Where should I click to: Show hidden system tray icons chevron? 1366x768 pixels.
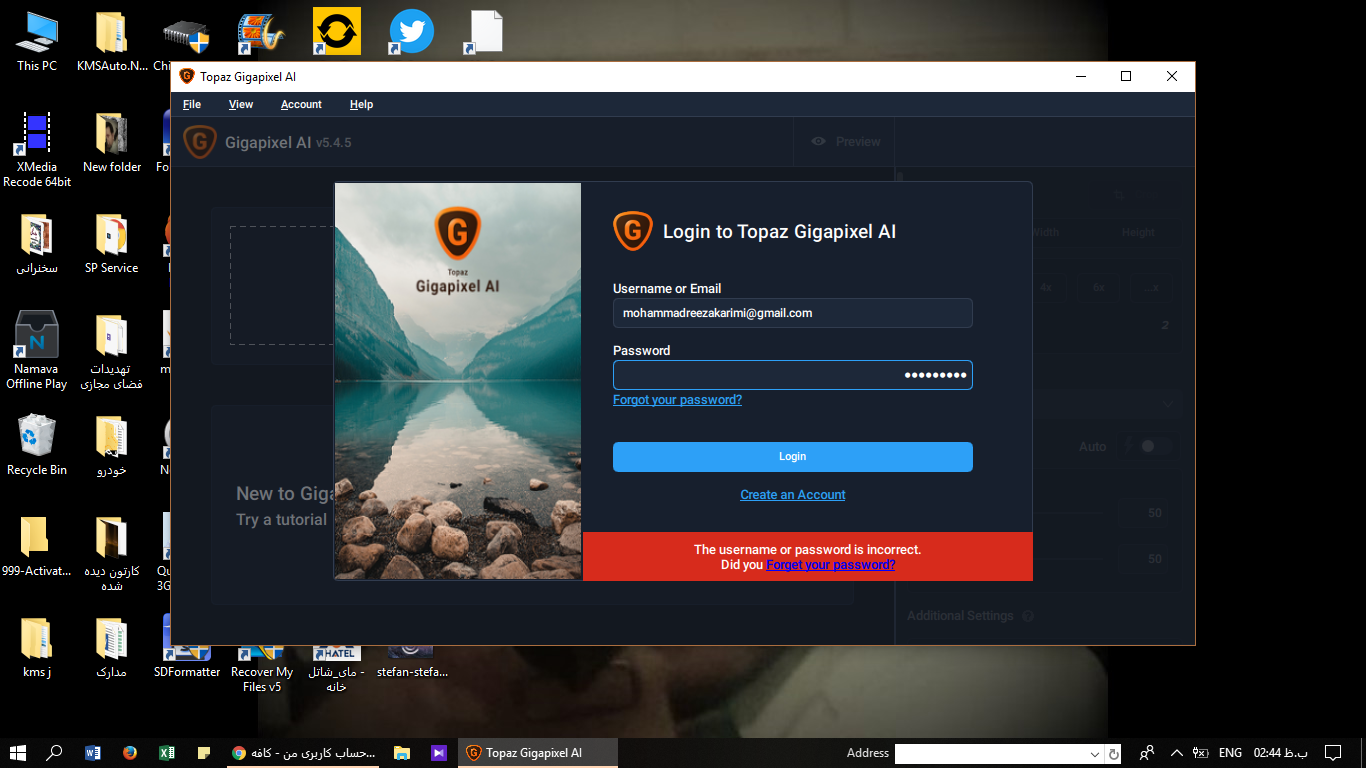click(1176, 753)
